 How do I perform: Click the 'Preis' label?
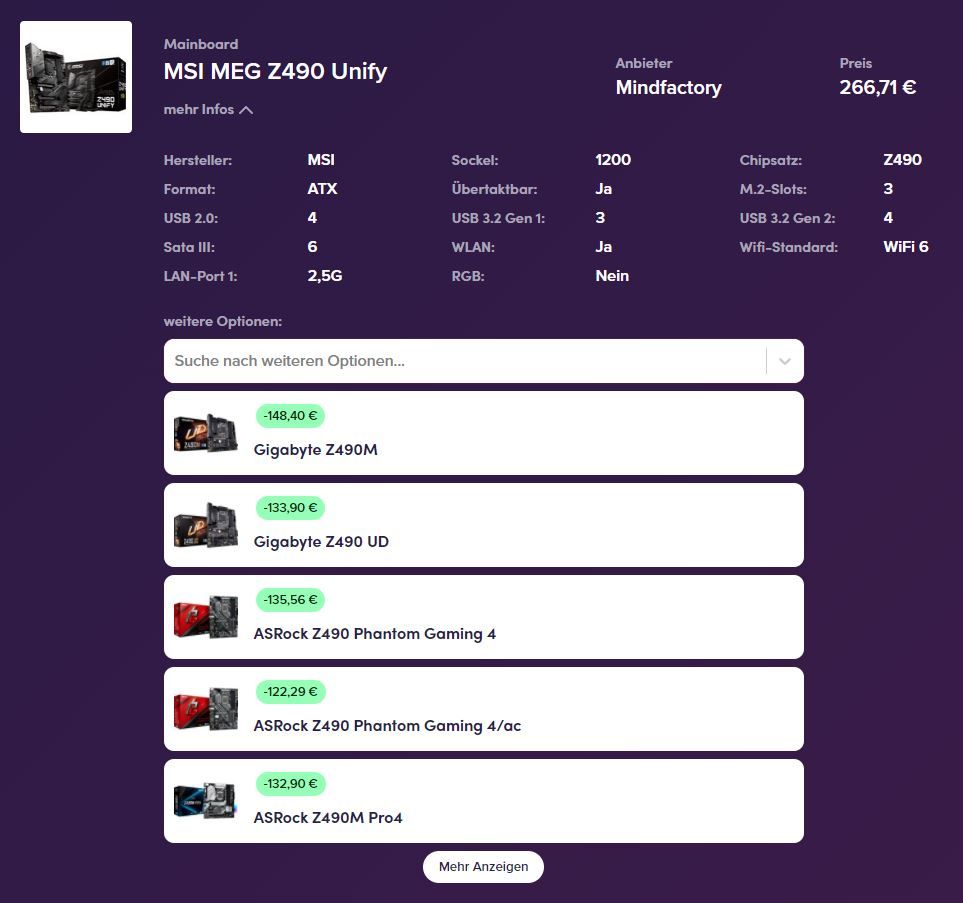[856, 63]
